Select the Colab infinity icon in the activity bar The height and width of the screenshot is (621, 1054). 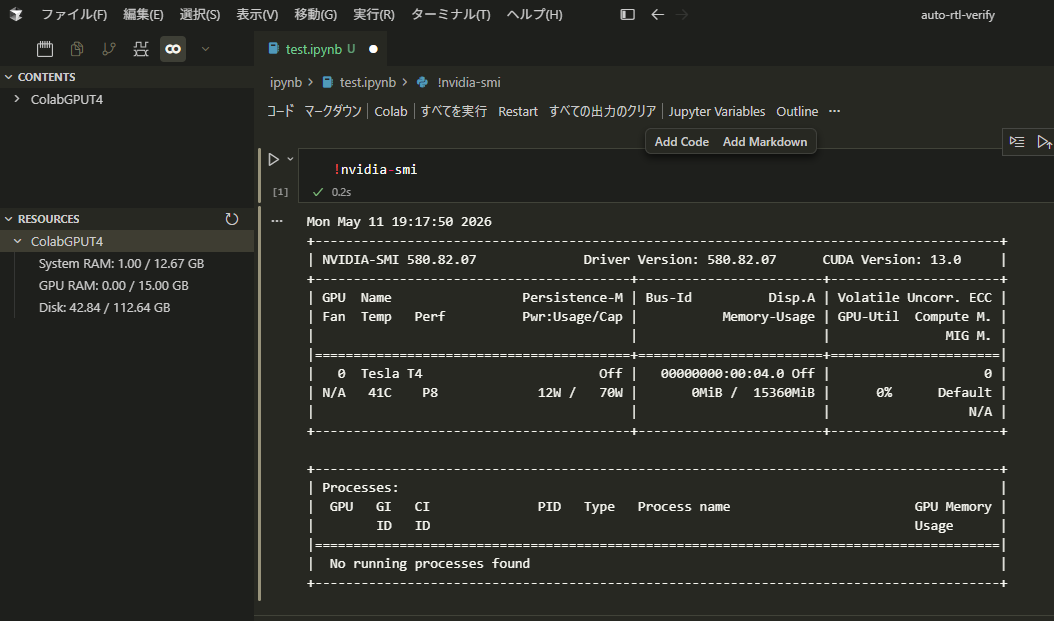coord(173,48)
